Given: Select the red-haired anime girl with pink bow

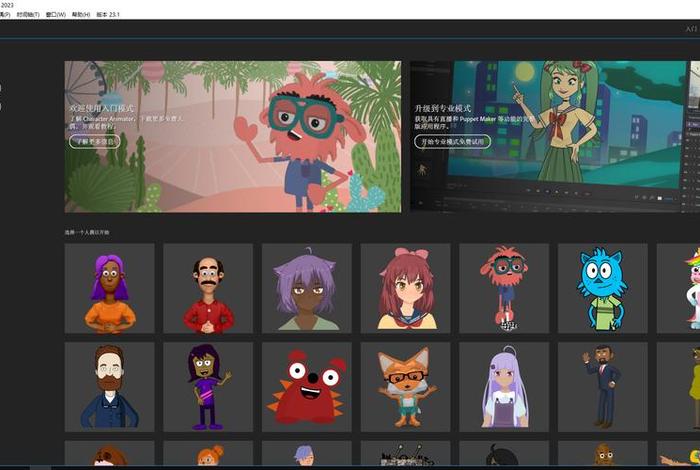Looking at the screenshot, I should point(405,288).
